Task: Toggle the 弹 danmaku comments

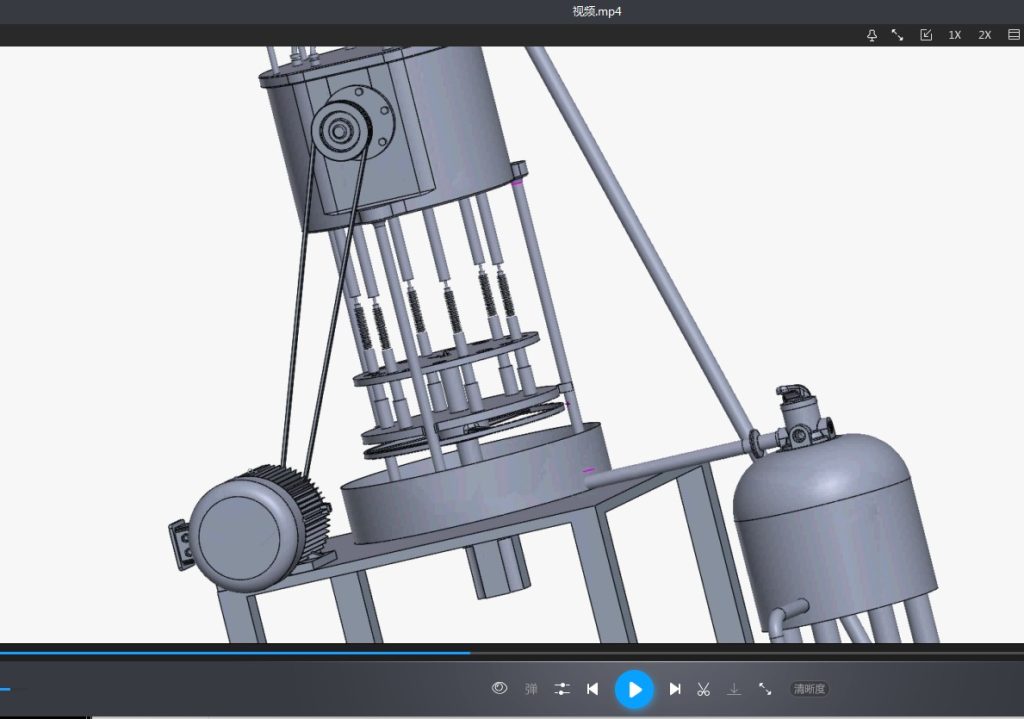Action: click(x=531, y=689)
